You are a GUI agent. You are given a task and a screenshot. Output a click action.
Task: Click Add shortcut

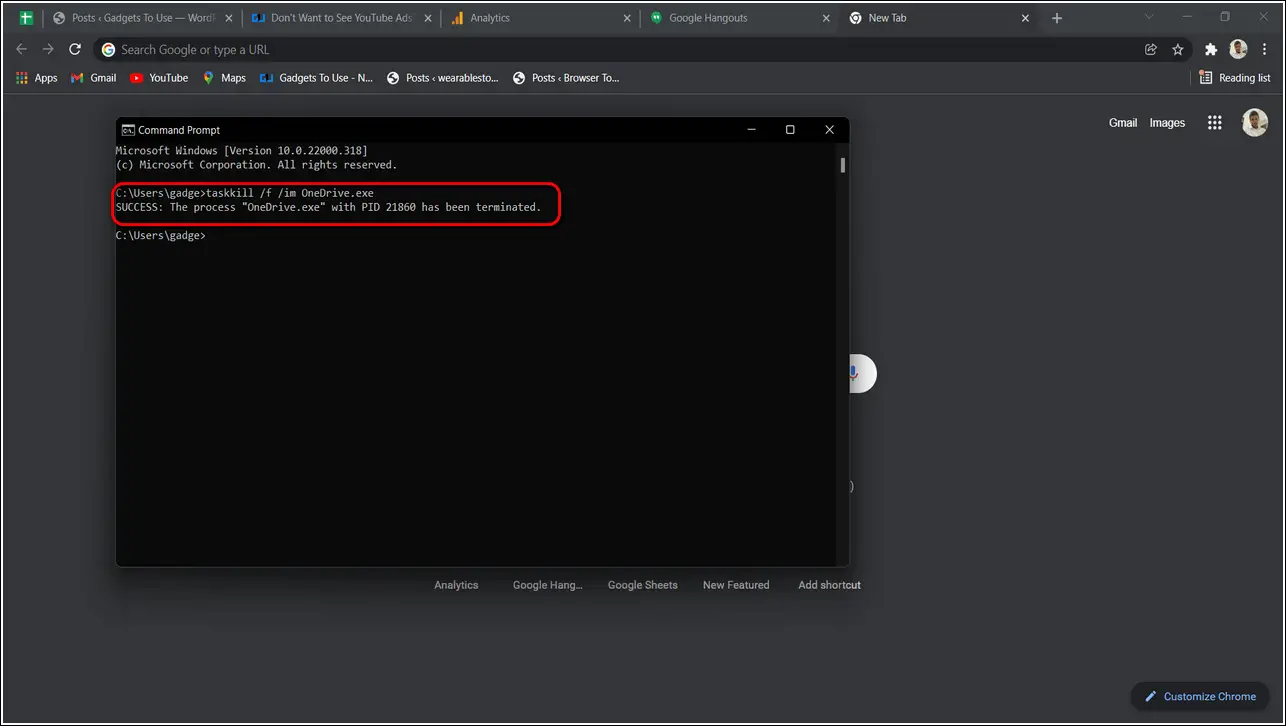tap(829, 585)
